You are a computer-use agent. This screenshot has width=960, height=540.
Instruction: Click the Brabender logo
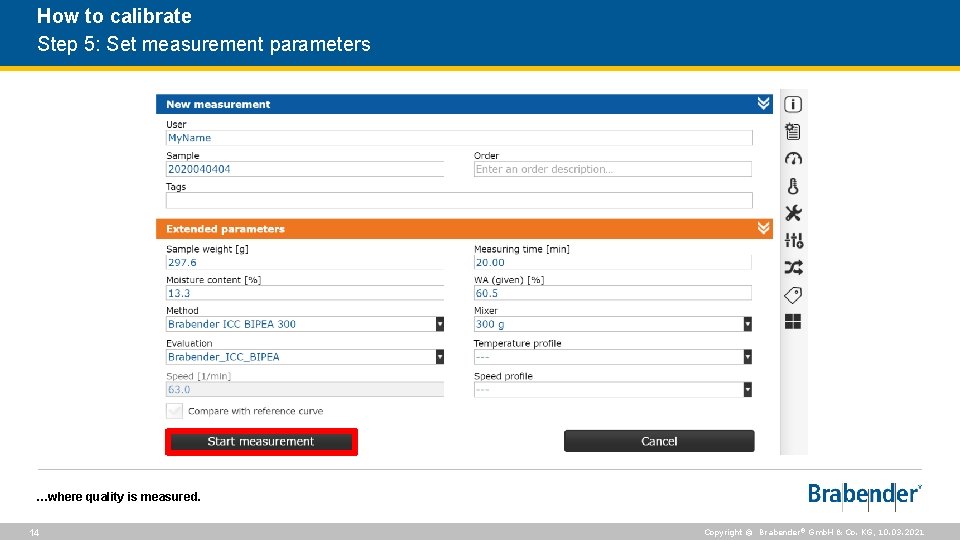coord(864,495)
